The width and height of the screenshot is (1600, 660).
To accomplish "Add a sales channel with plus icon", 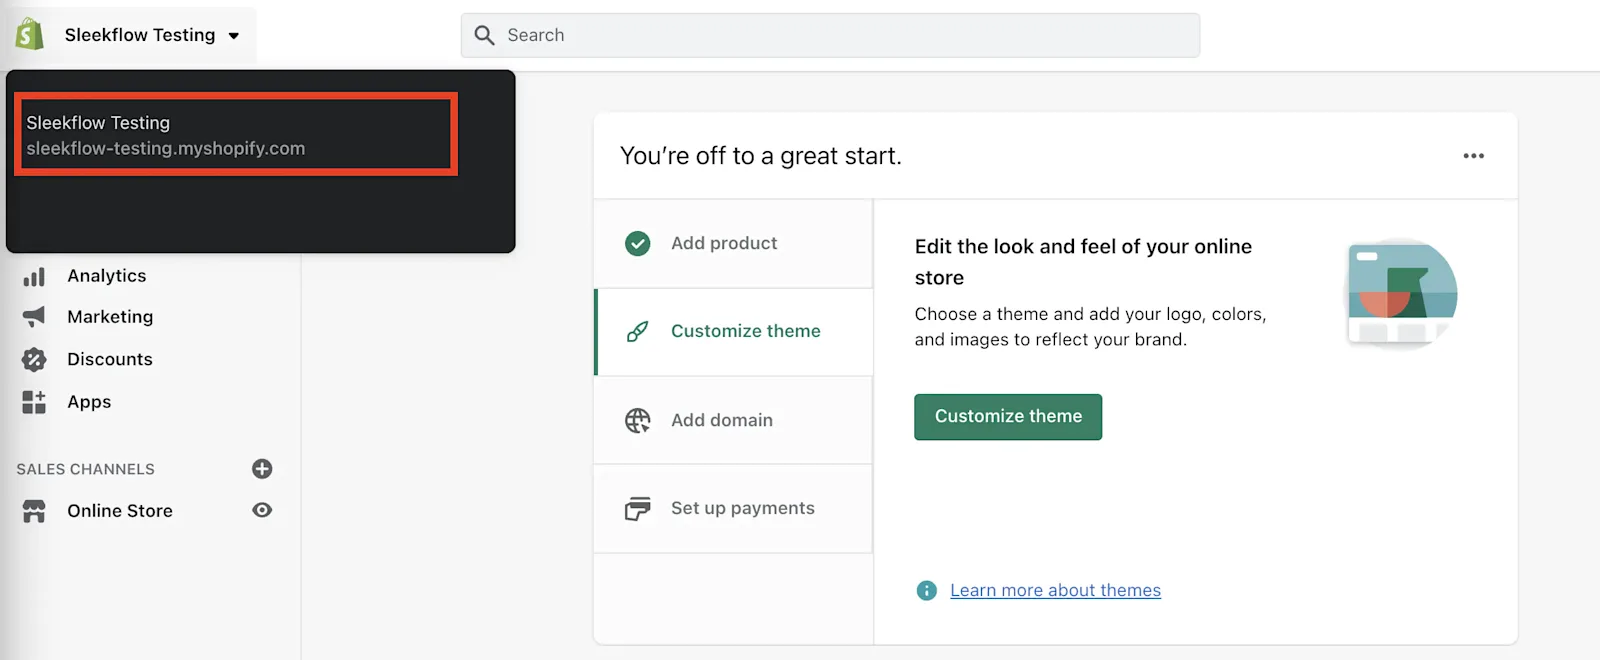I will click(x=262, y=469).
